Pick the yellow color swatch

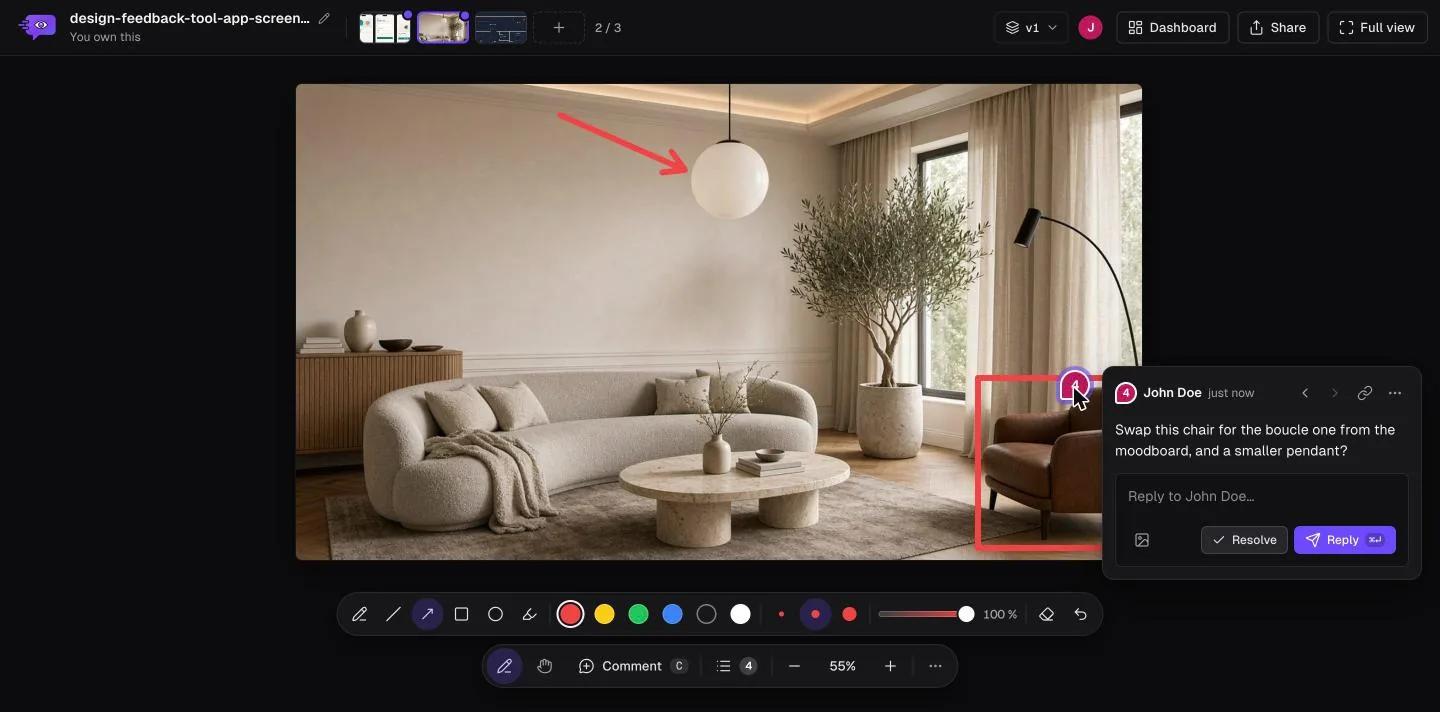tap(604, 614)
